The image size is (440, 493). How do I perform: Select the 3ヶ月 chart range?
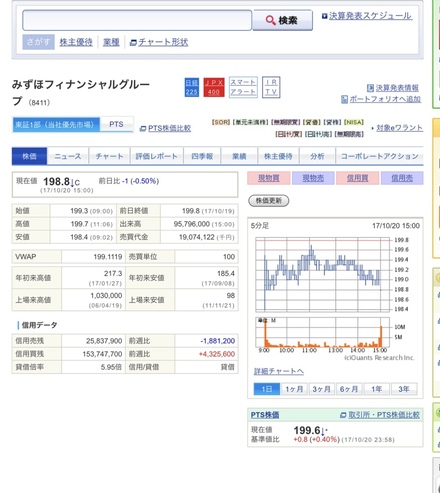pos(321,389)
